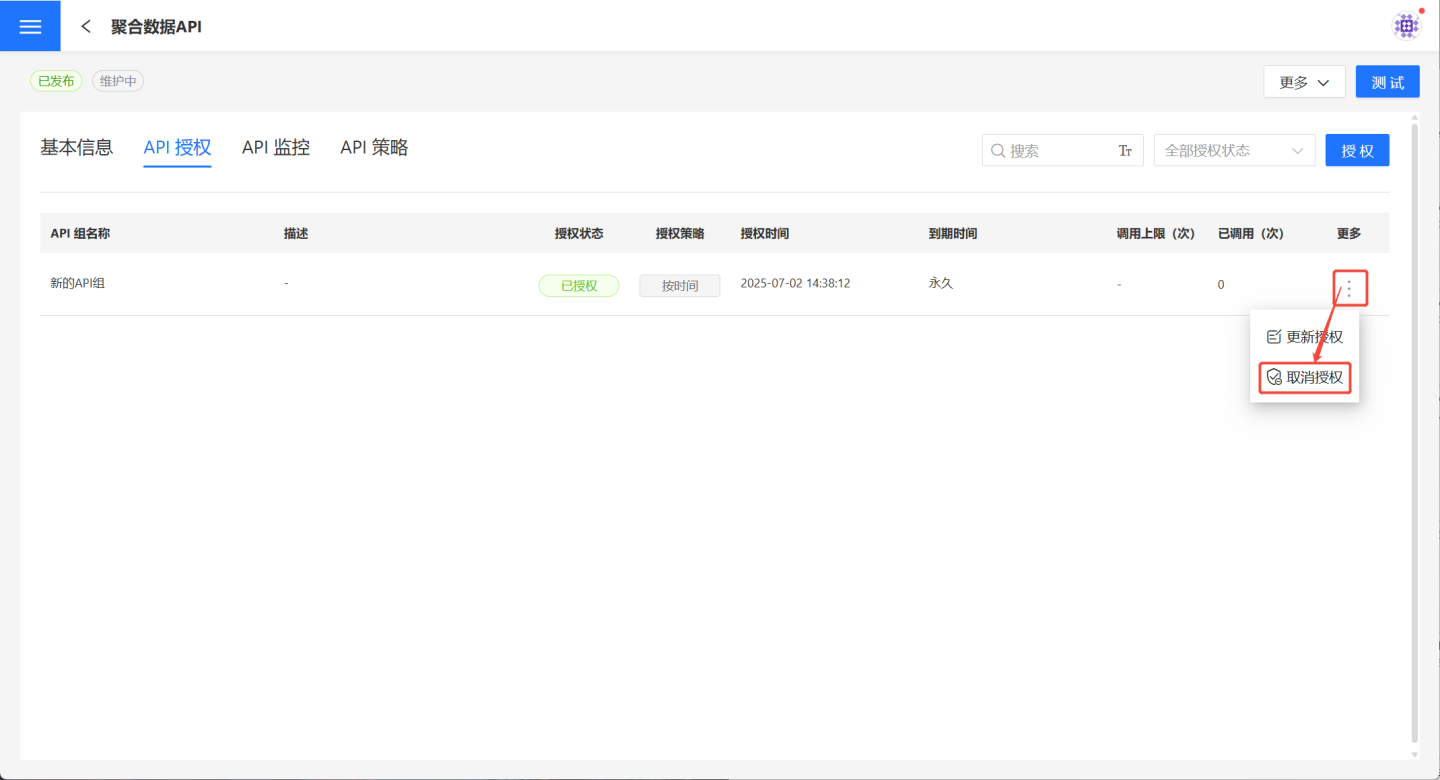Toggle the case-sensitive Tт search icon

(x=1125, y=151)
